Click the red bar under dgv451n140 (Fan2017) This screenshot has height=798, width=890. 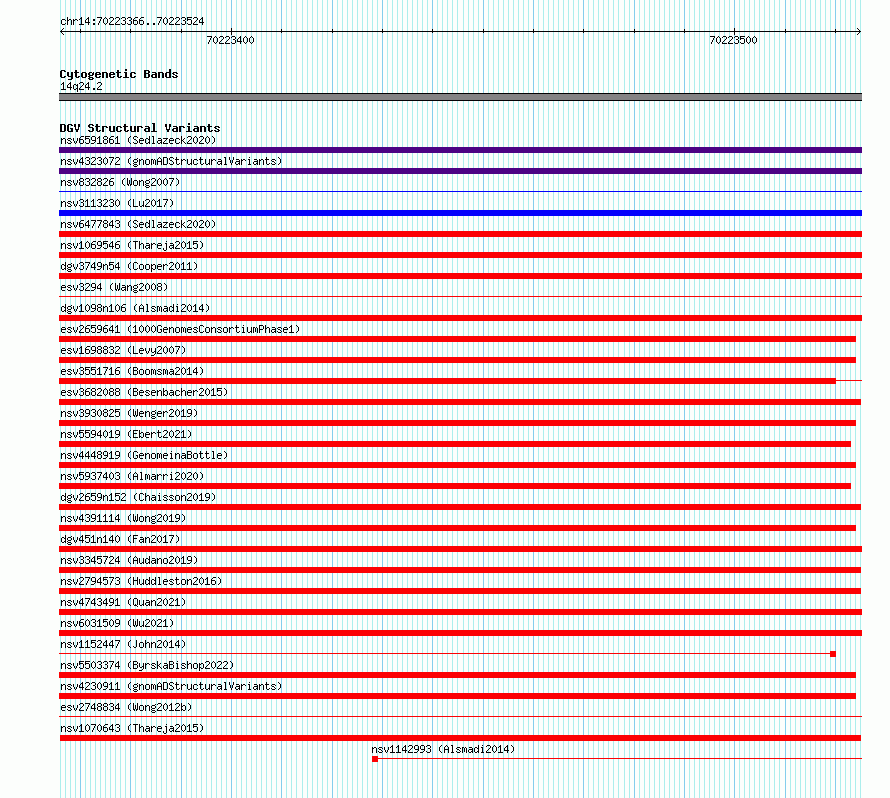point(460,549)
